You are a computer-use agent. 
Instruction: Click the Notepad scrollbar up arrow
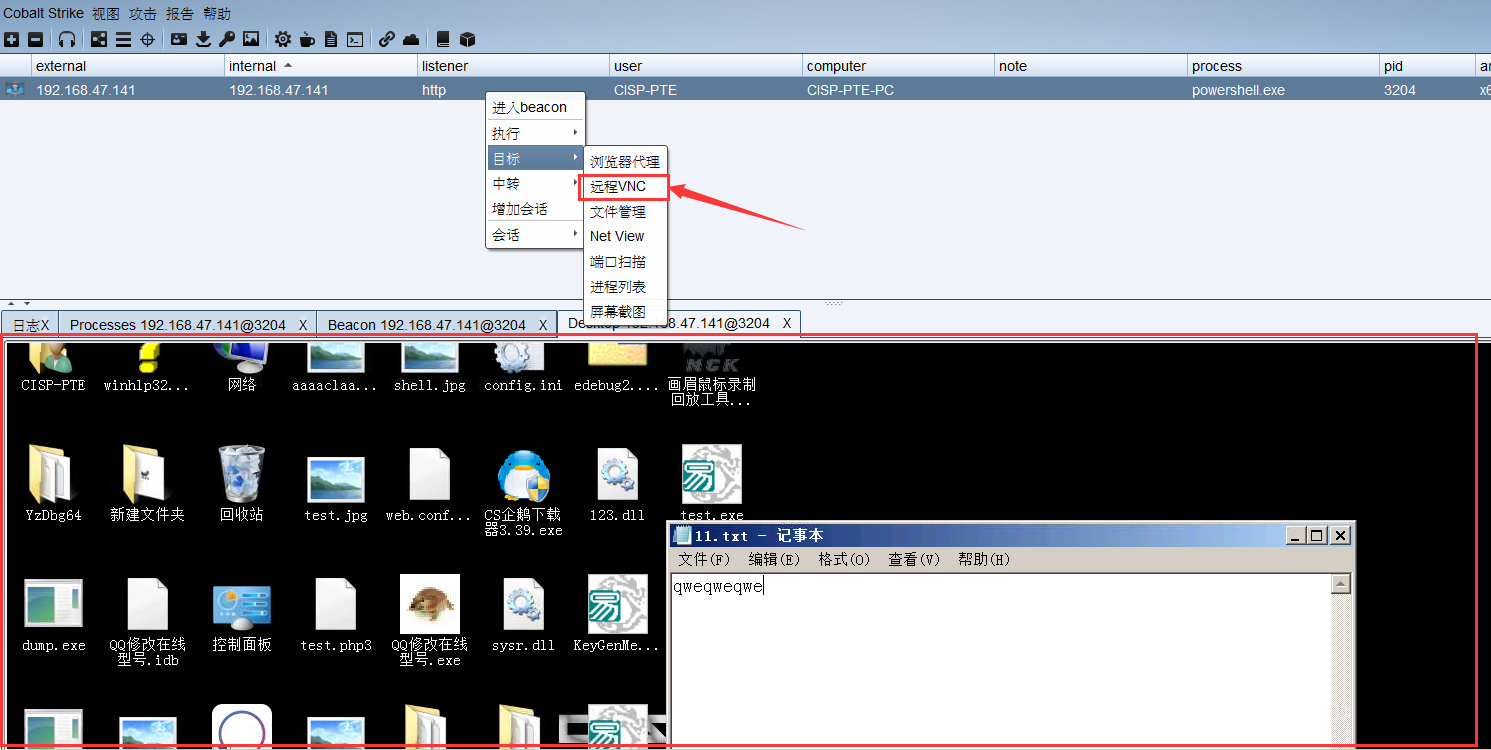1341,584
